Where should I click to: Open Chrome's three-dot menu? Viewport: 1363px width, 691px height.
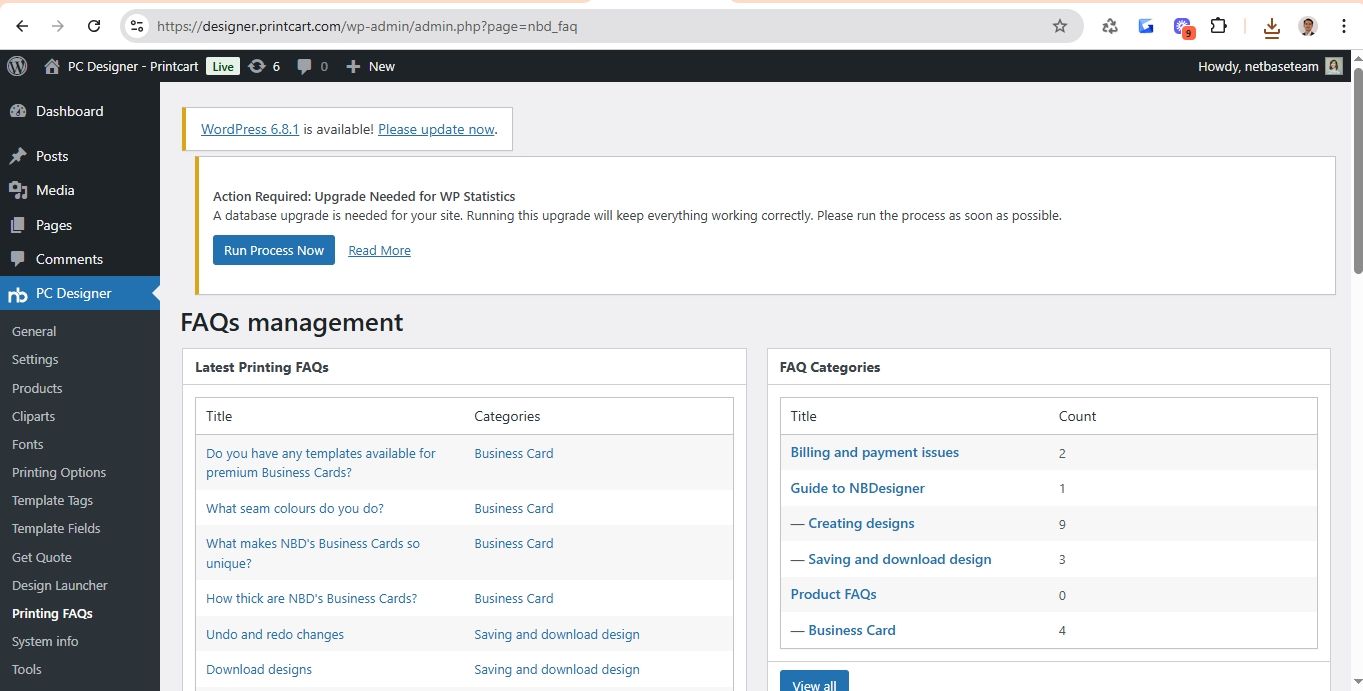1343,26
